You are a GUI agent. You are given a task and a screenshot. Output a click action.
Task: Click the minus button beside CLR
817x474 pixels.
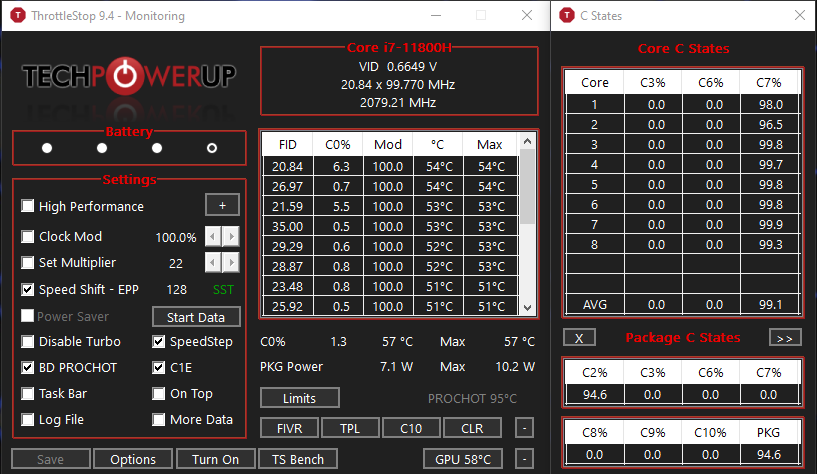pos(525,428)
